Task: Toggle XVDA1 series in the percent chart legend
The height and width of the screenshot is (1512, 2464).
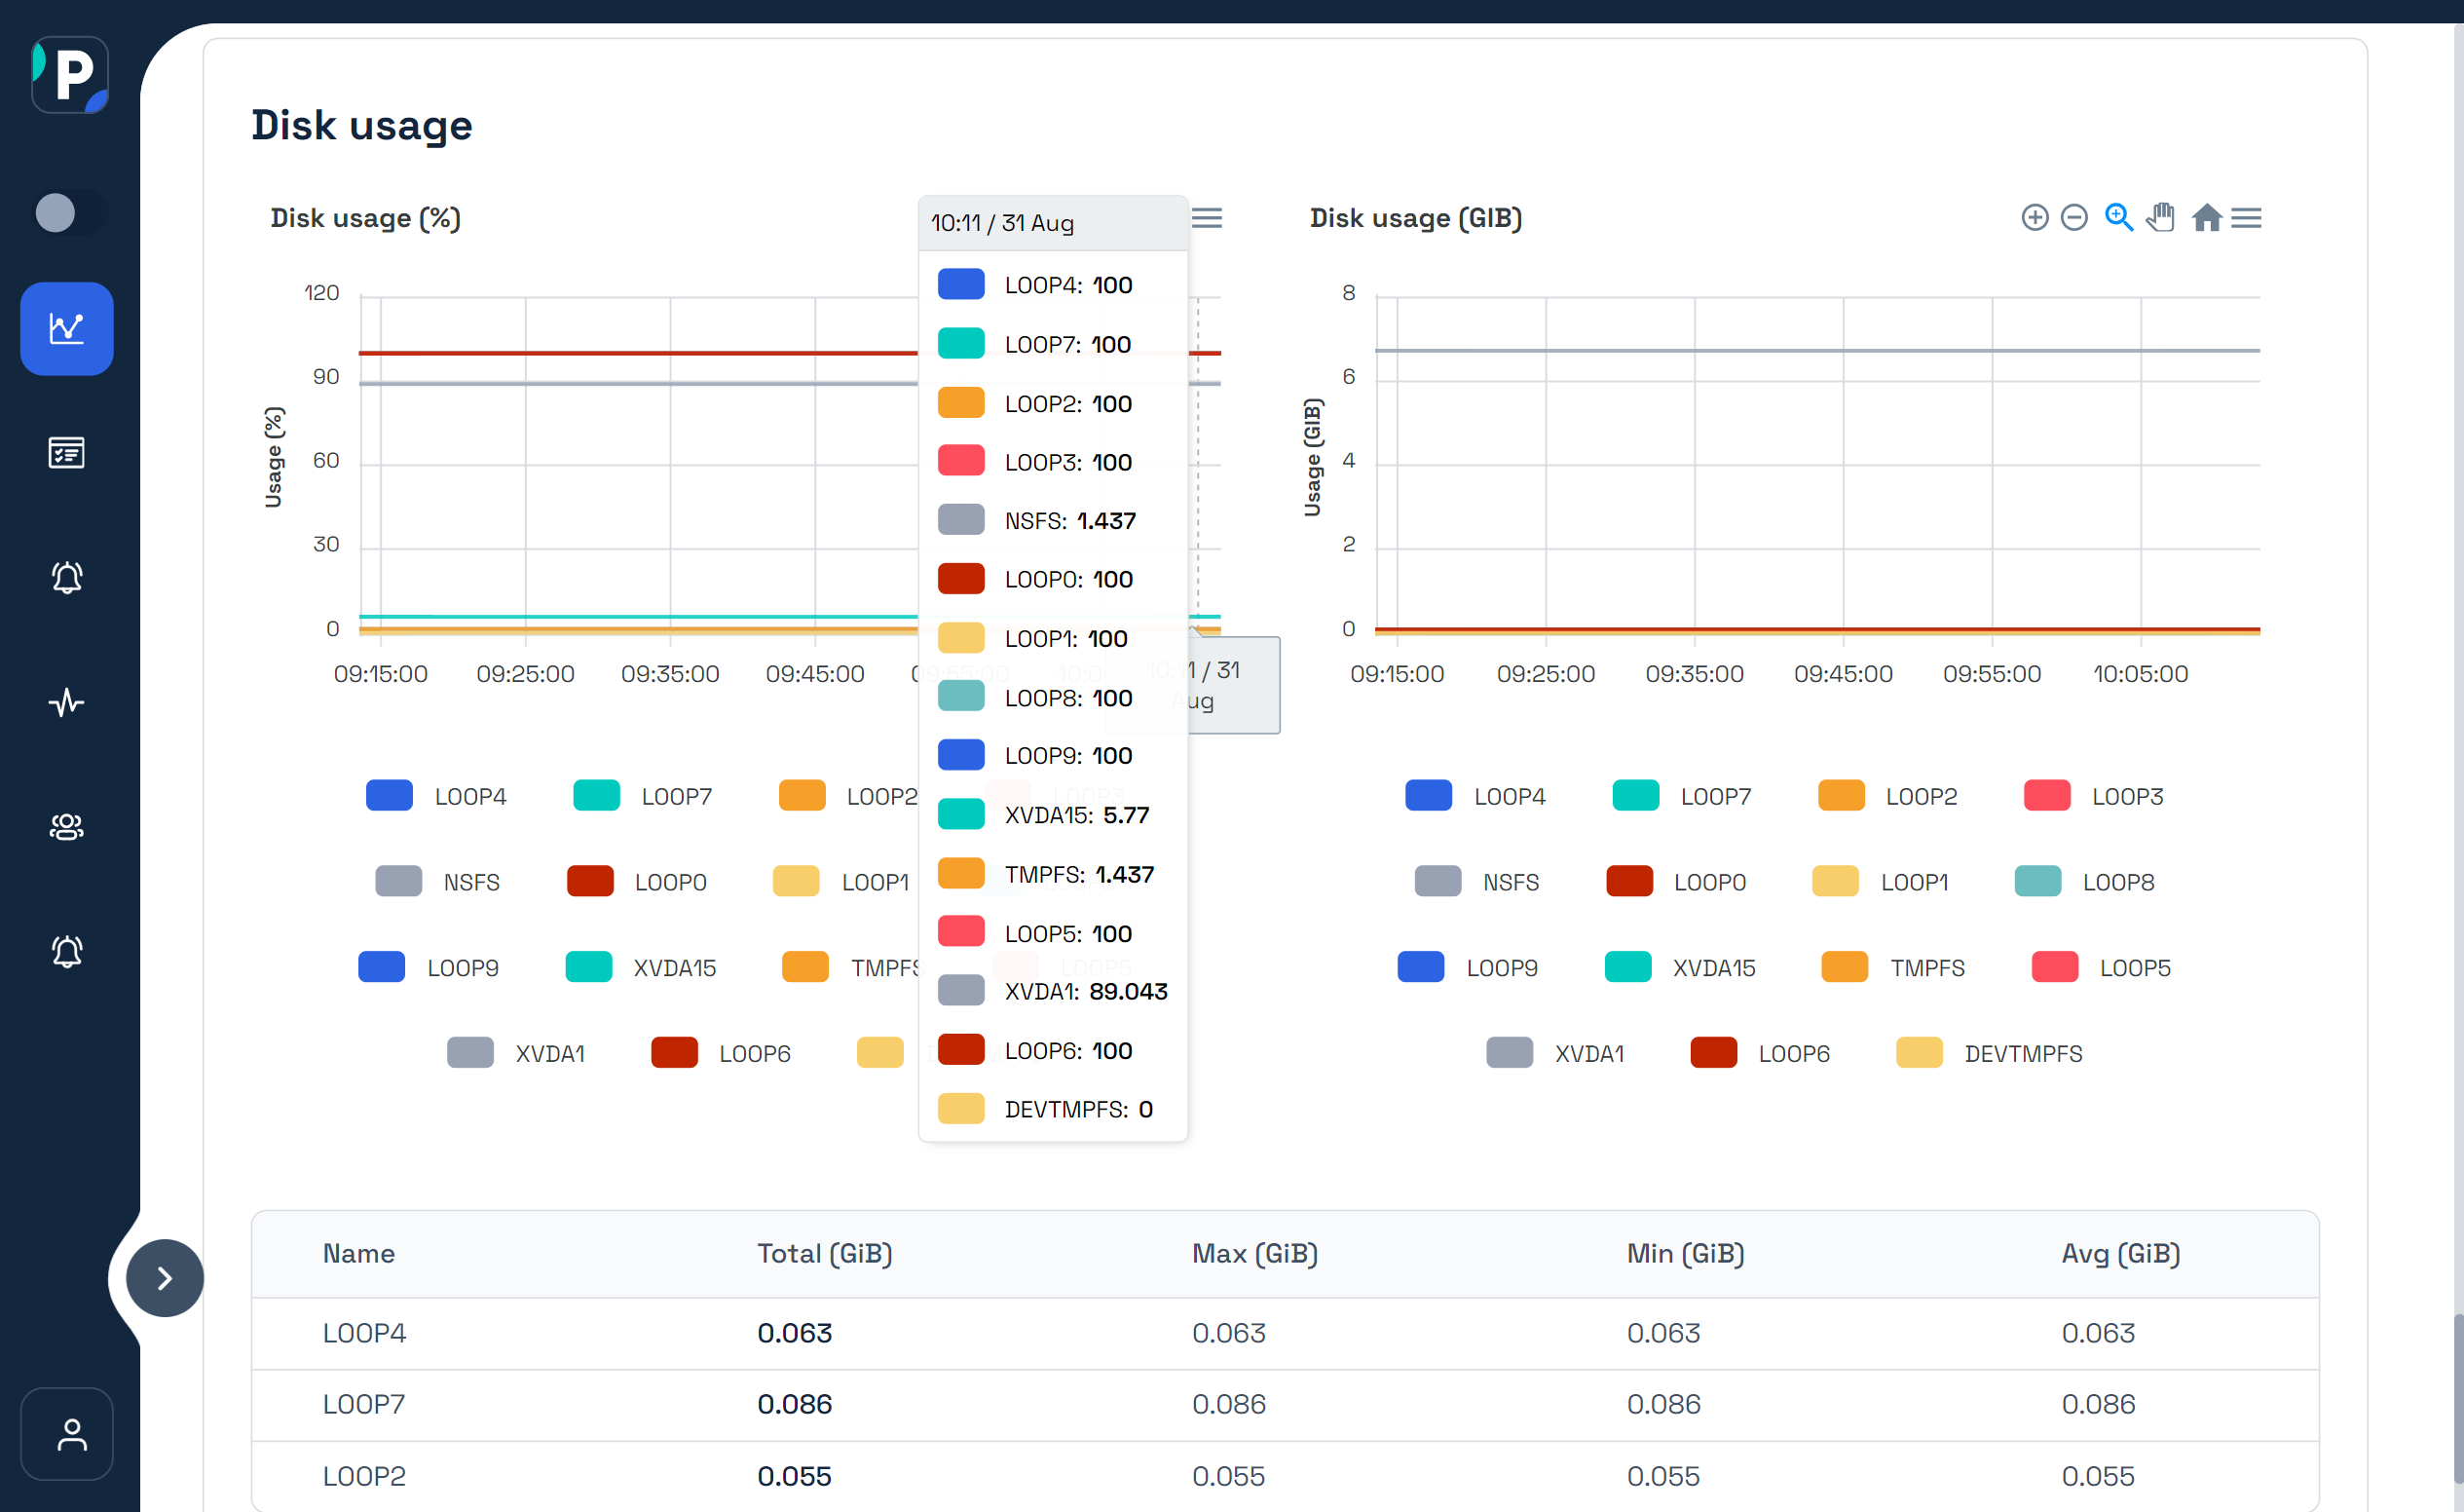Action: (x=516, y=1053)
